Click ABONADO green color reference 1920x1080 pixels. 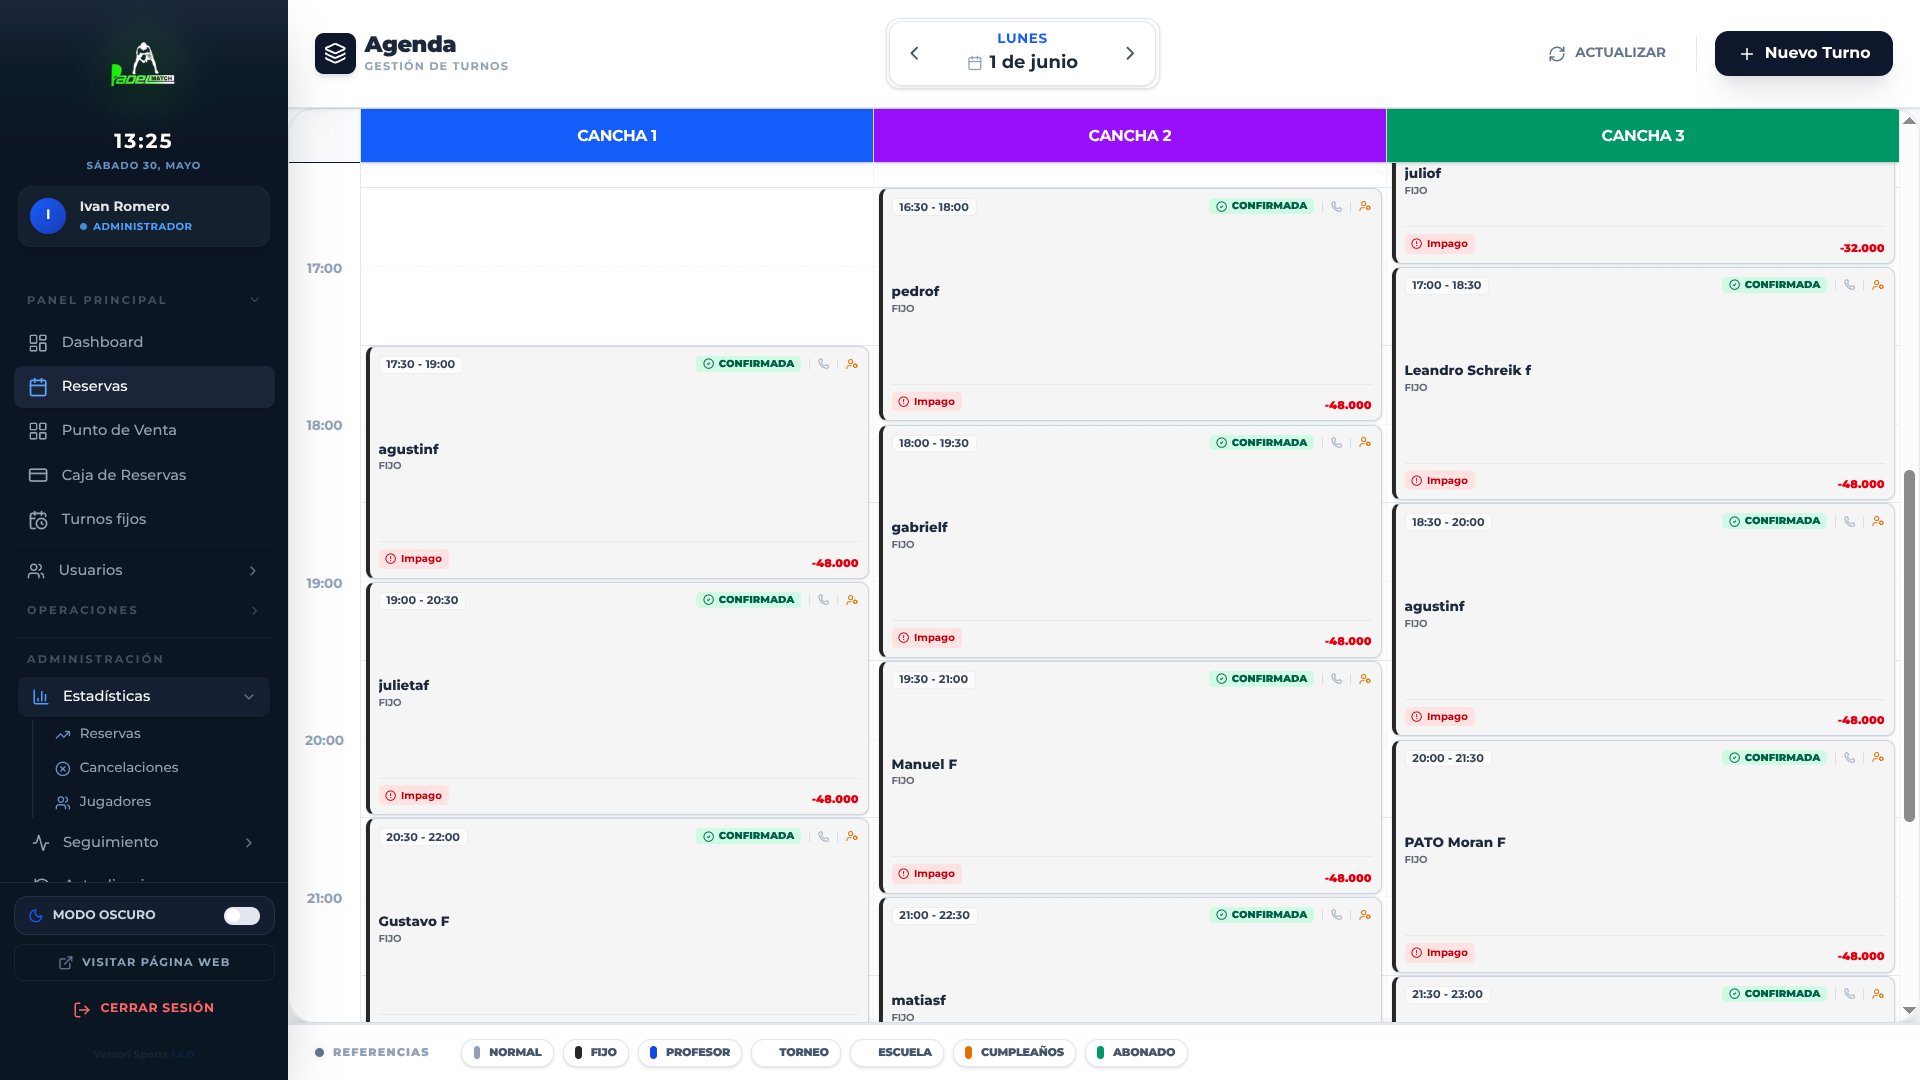(1100, 1053)
